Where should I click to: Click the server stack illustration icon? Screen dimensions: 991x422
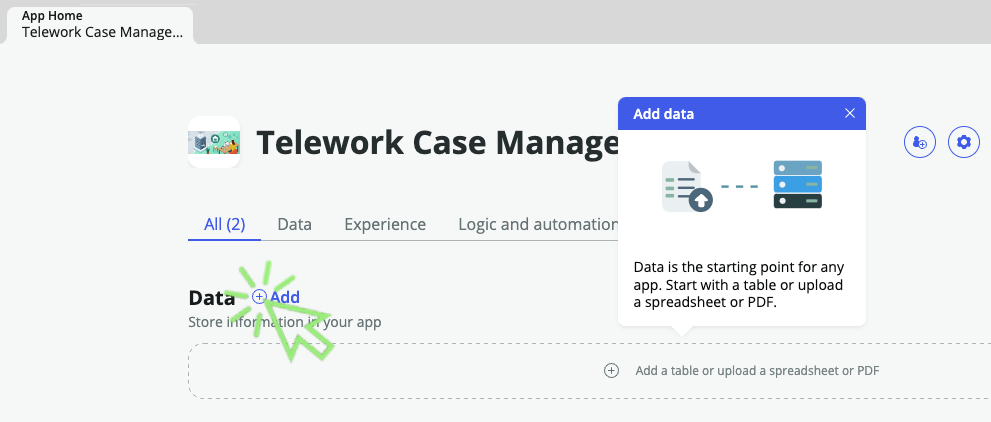coord(797,185)
